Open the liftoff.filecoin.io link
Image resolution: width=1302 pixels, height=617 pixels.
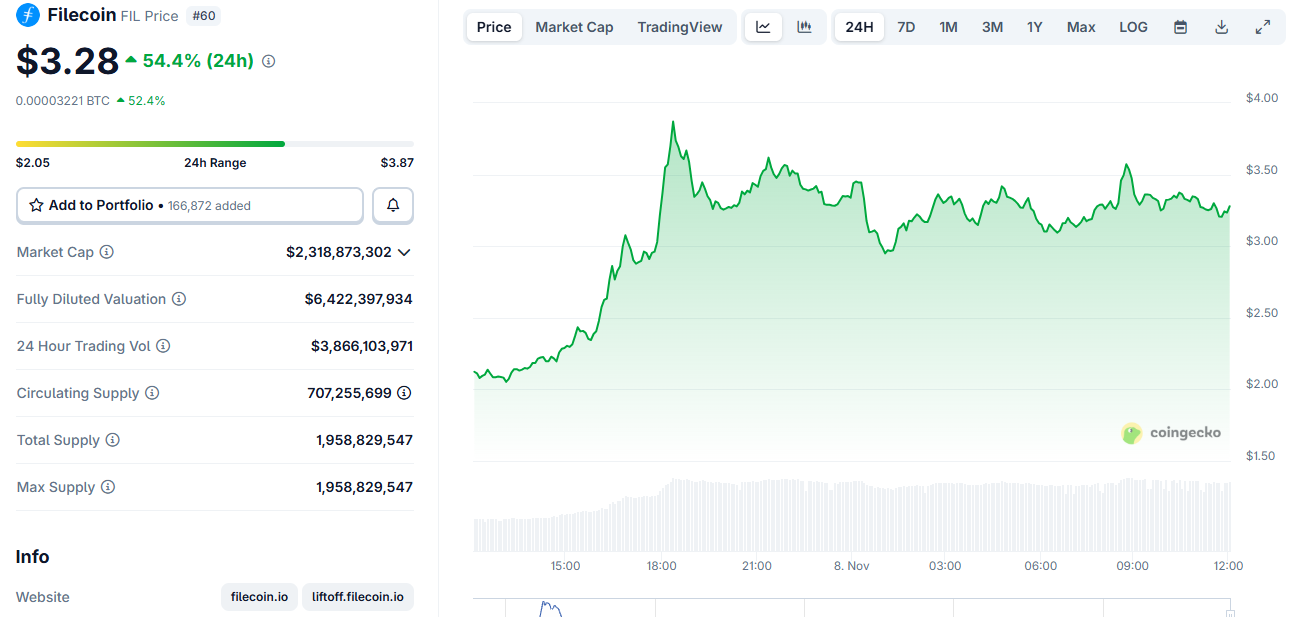tap(357, 597)
